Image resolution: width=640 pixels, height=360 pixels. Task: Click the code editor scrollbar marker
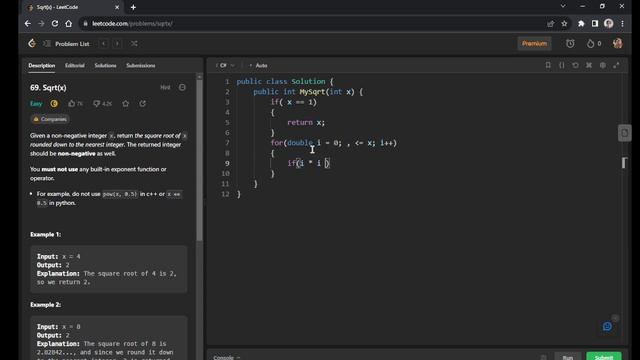(624, 163)
